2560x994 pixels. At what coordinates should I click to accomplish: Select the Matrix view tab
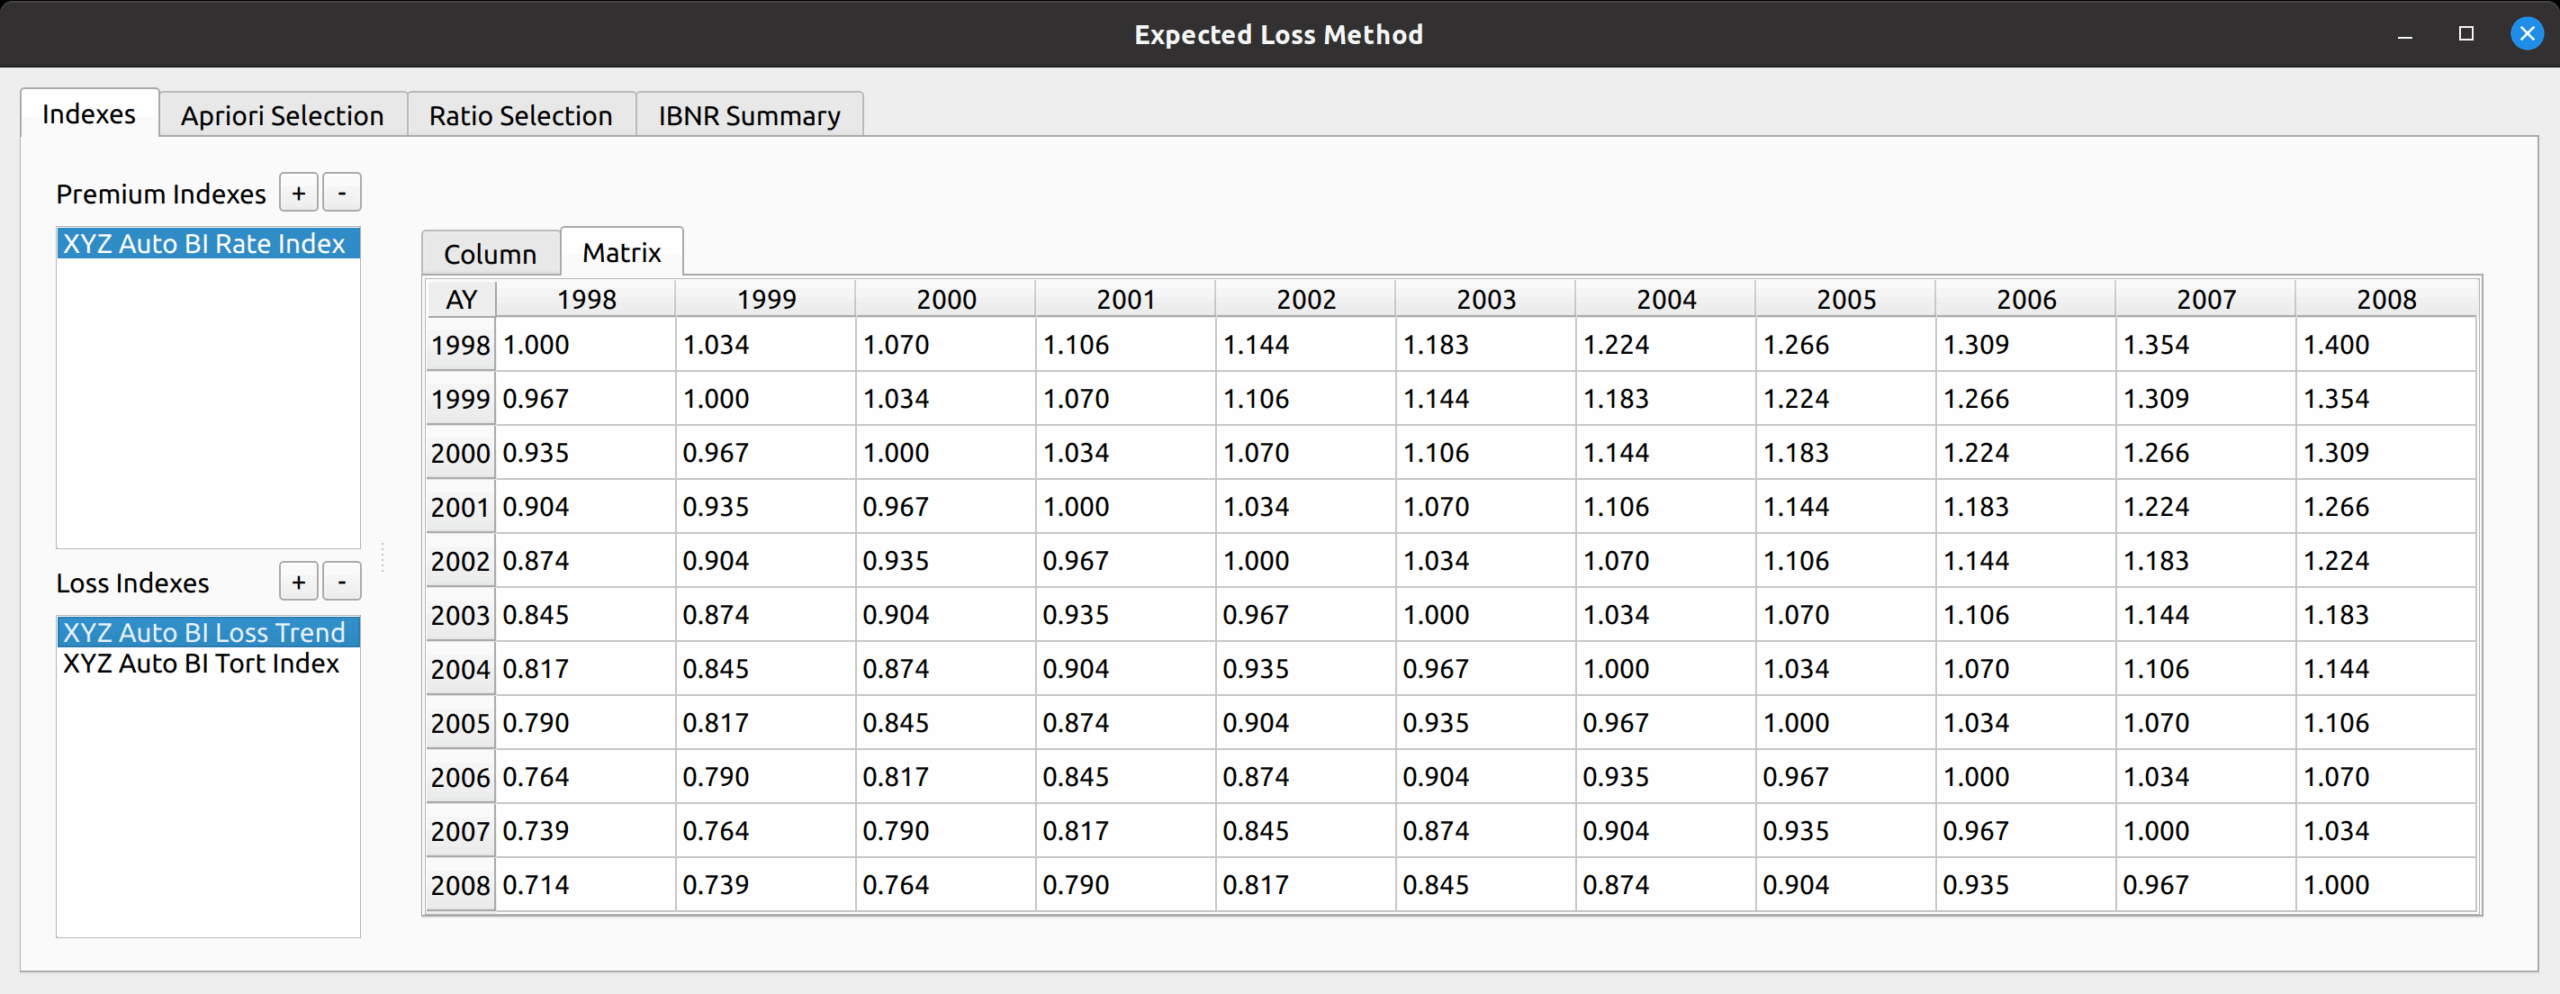(x=621, y=253)
